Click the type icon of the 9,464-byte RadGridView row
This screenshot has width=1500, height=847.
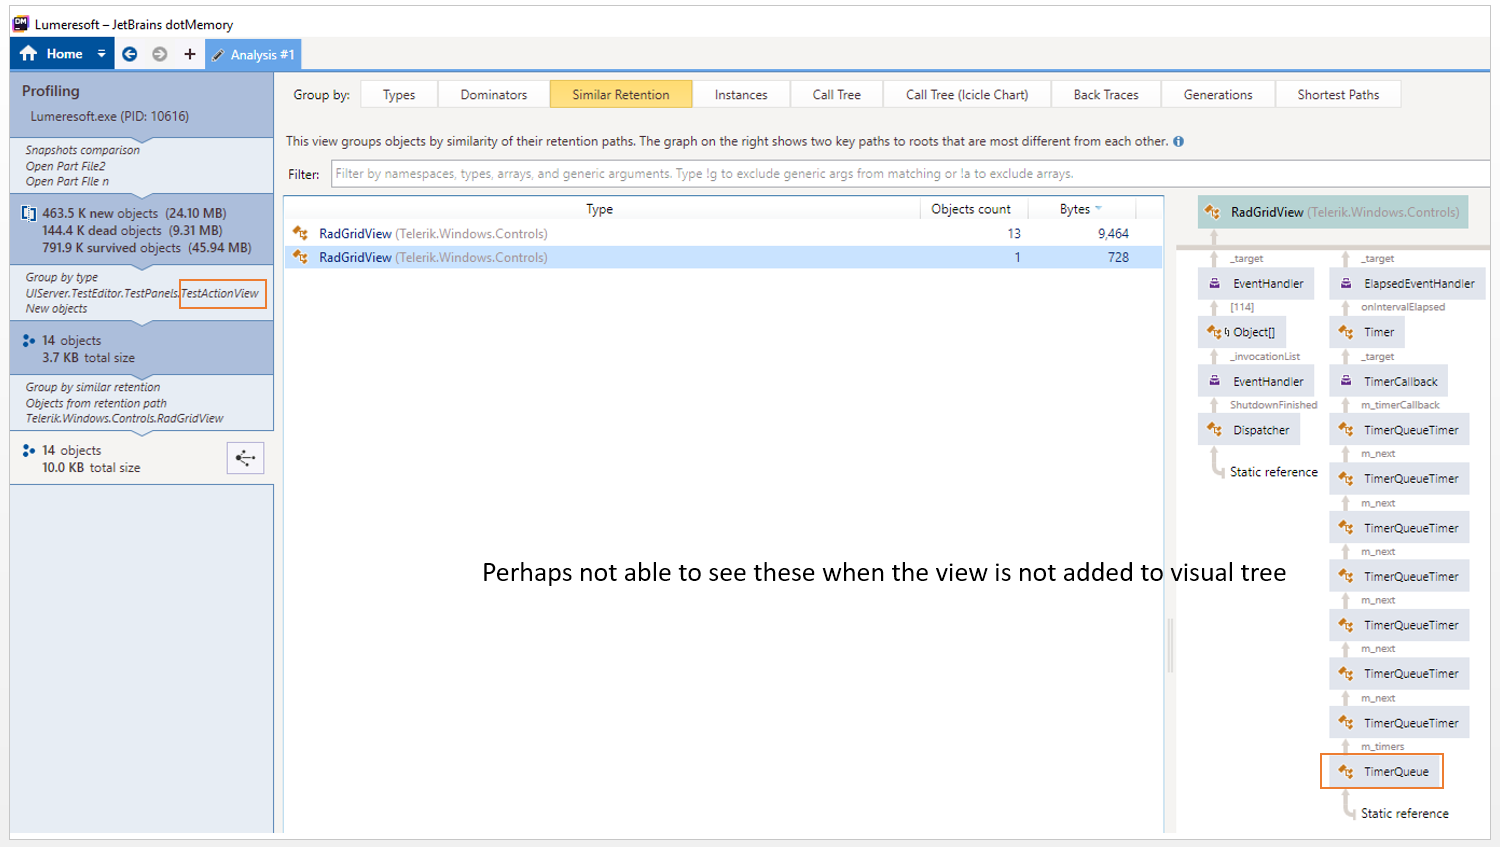(x=300, y=233)
